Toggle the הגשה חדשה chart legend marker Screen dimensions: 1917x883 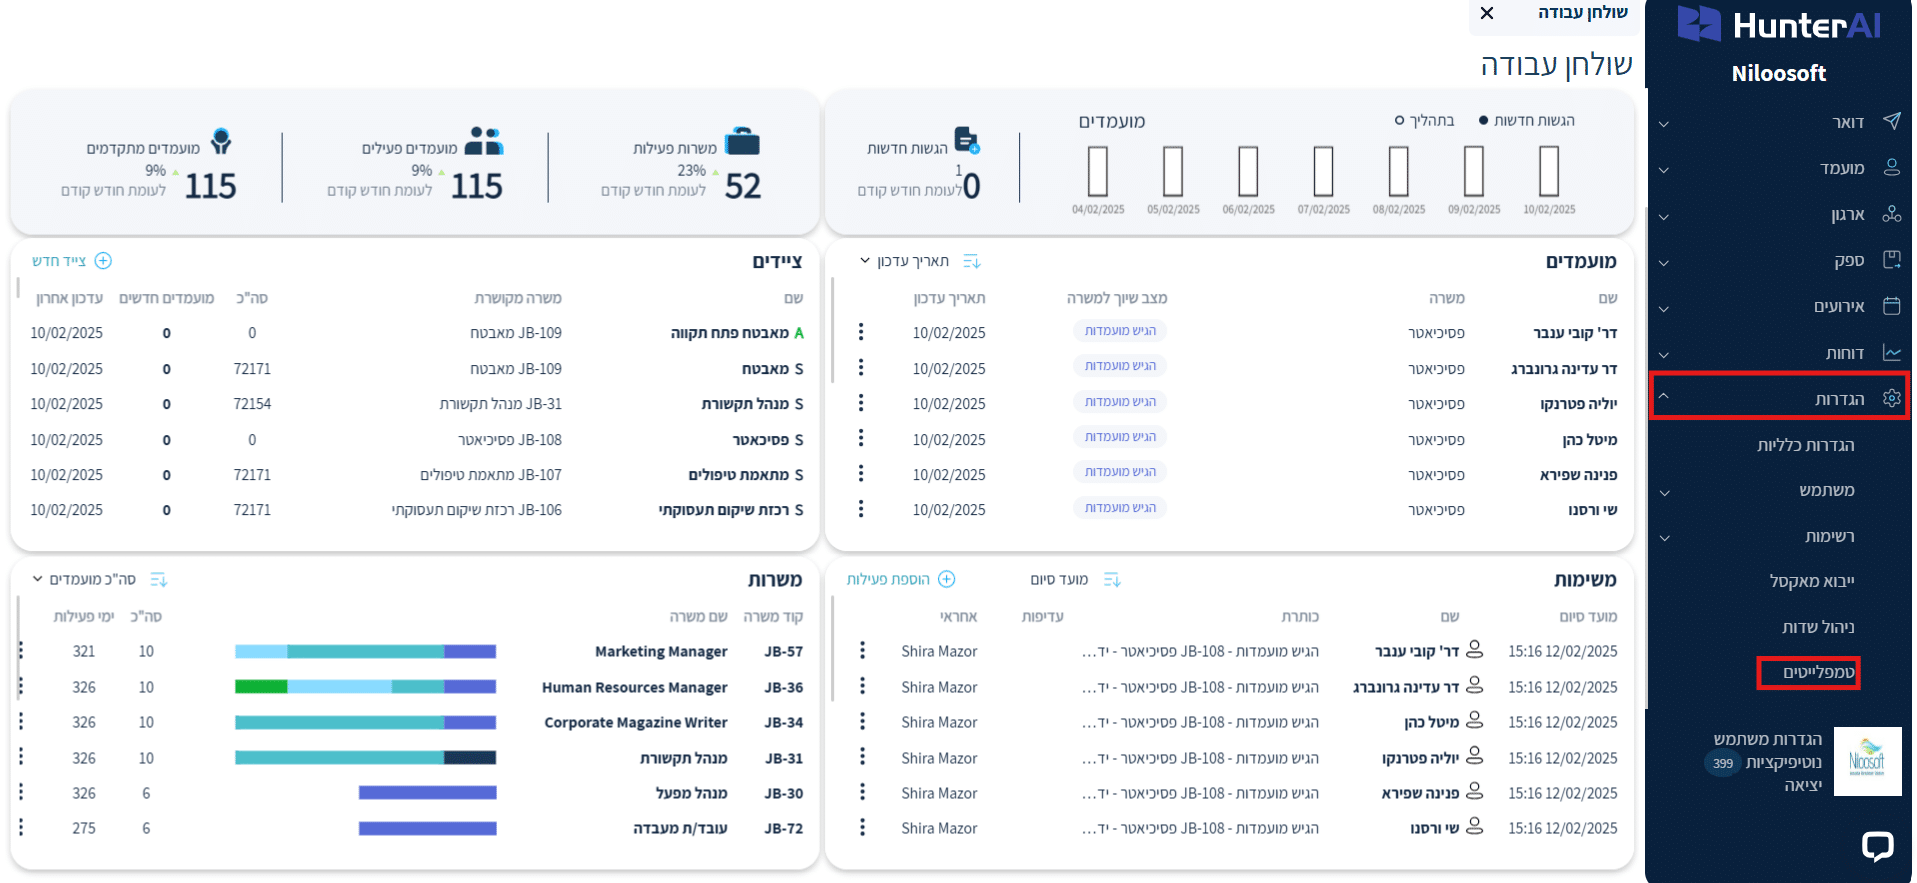[x=1483, y=121]
